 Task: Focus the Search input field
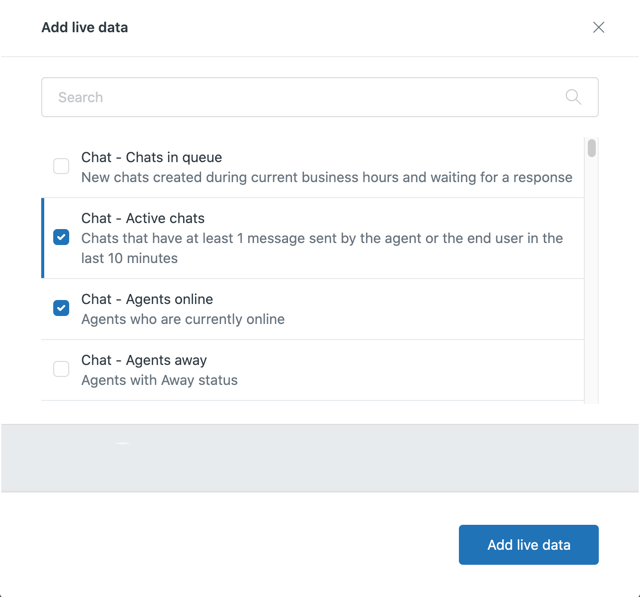click(300, 97)
